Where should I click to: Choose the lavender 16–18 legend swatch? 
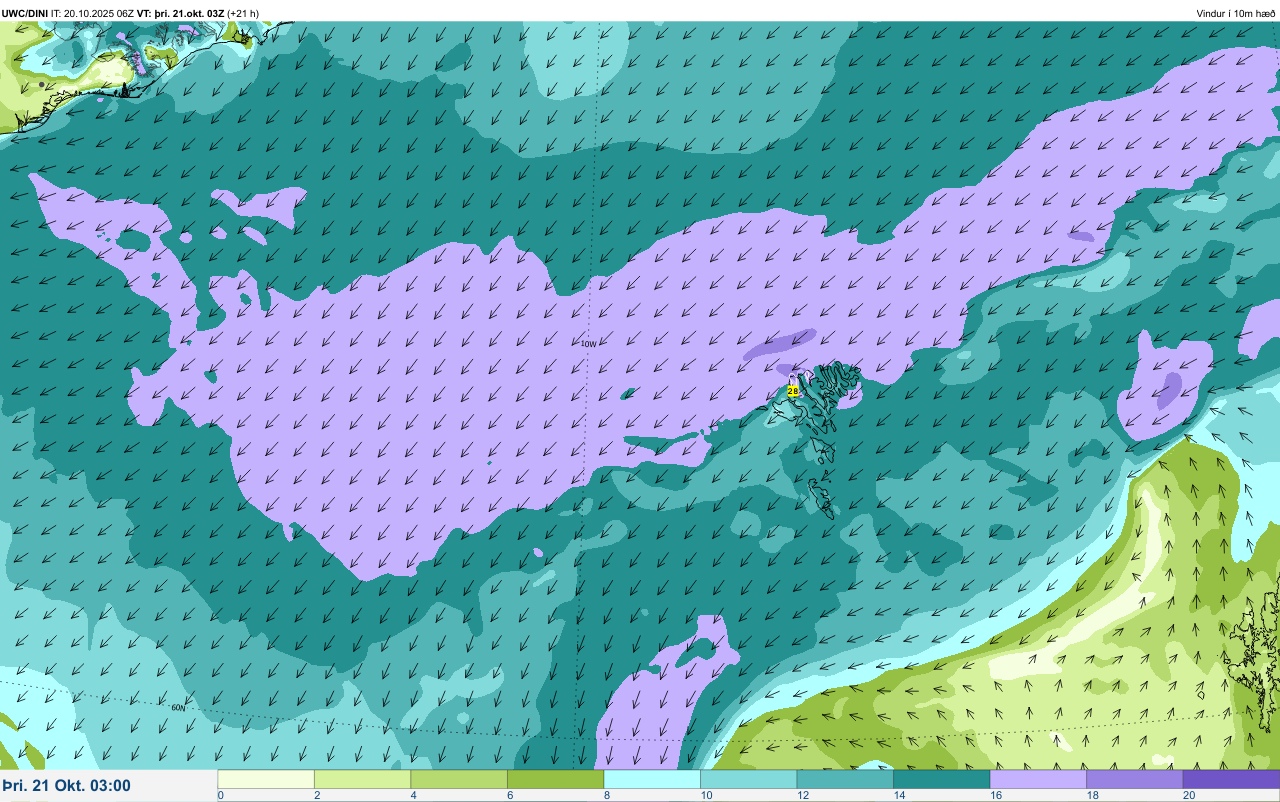(1038, 779)
